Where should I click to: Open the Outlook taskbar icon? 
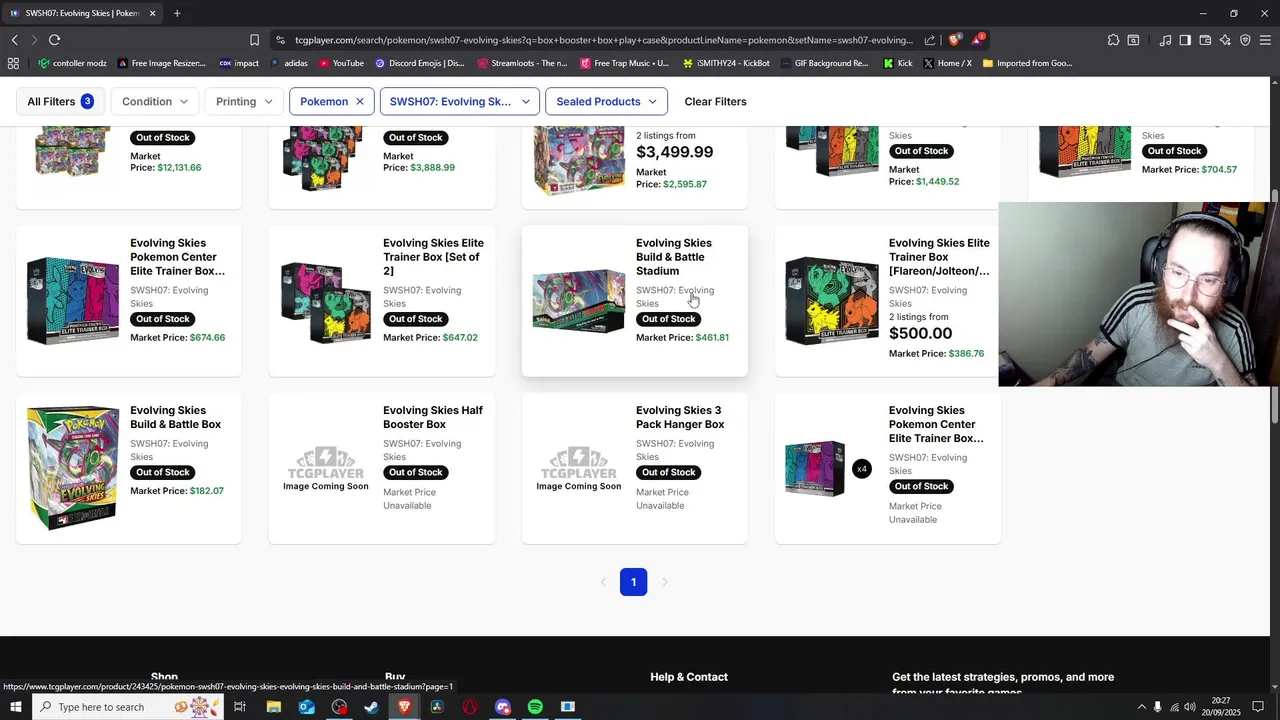pyautogui.click(x=306, y=707)
